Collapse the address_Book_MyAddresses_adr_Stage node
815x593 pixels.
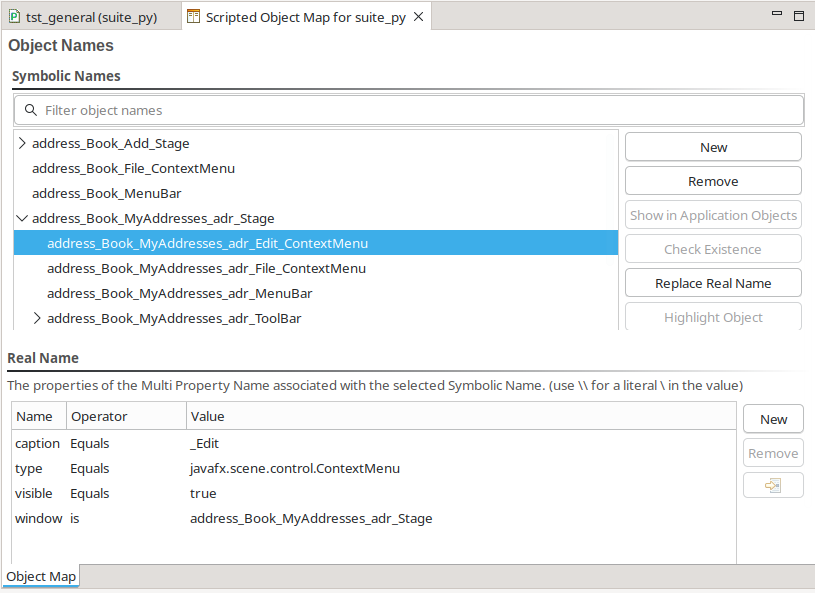click(22, 218)
